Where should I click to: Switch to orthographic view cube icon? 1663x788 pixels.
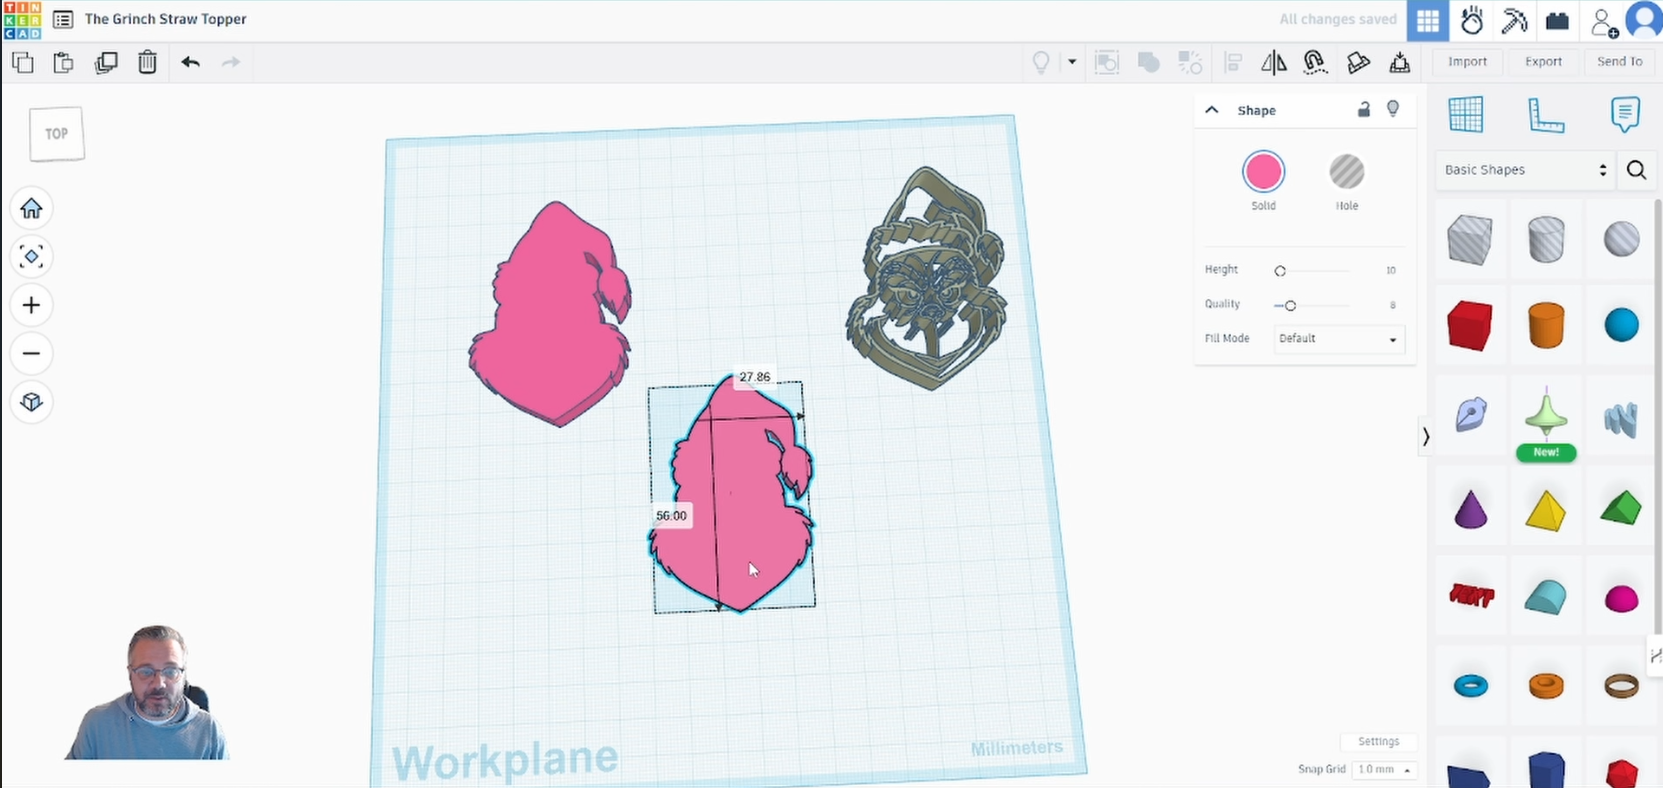(31, 402)
